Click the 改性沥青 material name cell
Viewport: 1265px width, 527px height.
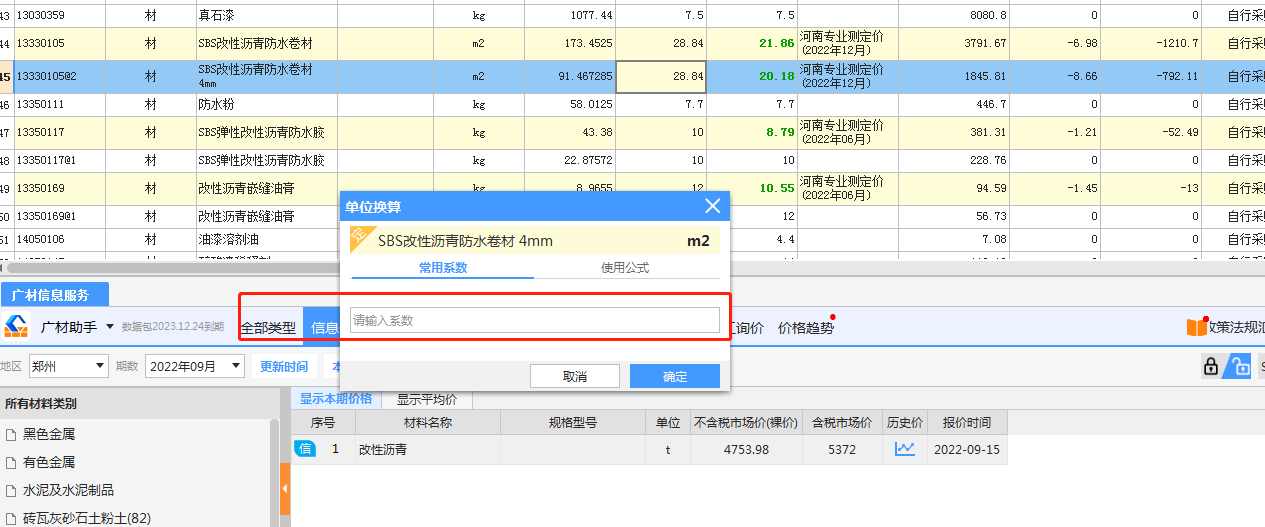click(427, 449)
